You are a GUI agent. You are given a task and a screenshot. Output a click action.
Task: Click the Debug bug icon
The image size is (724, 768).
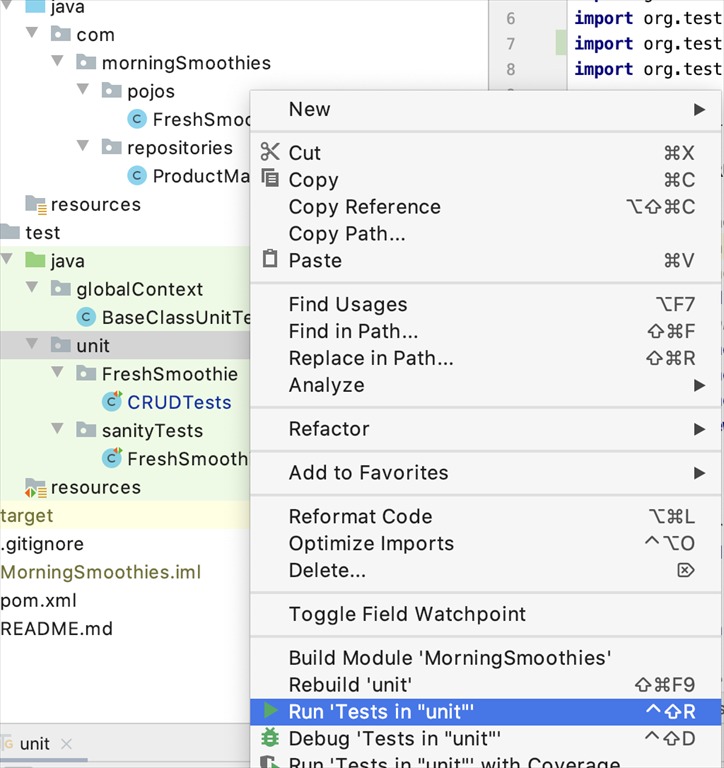pos(270,738)
